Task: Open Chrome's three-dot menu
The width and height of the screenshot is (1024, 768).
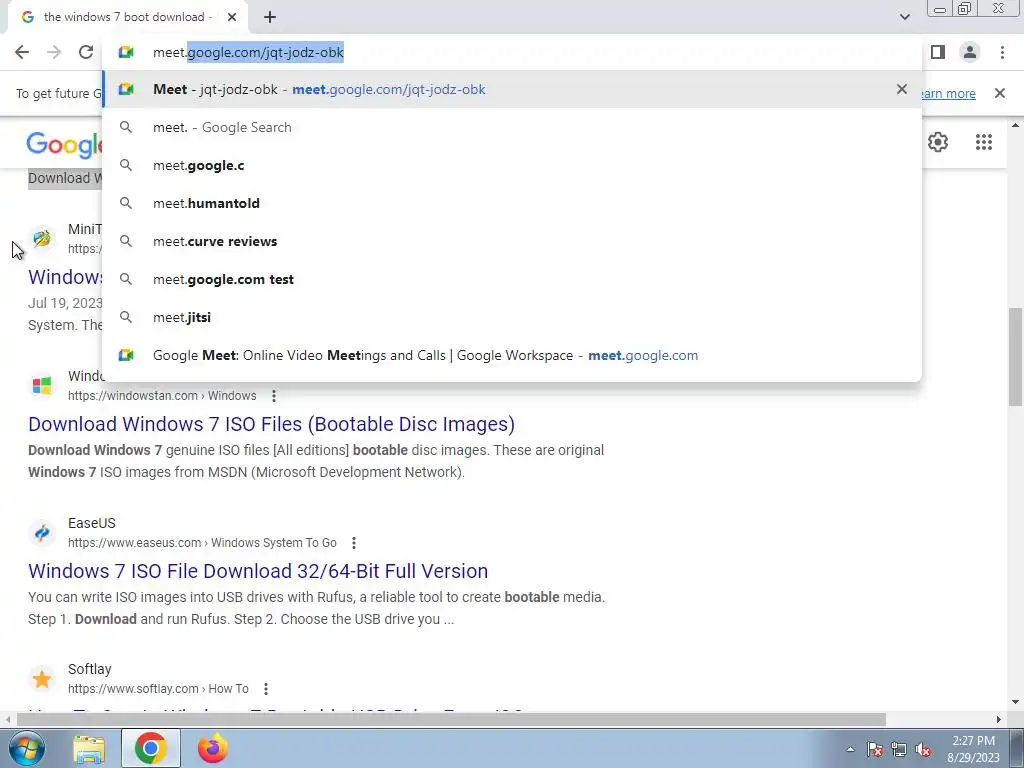Action: pos(1002,52)
